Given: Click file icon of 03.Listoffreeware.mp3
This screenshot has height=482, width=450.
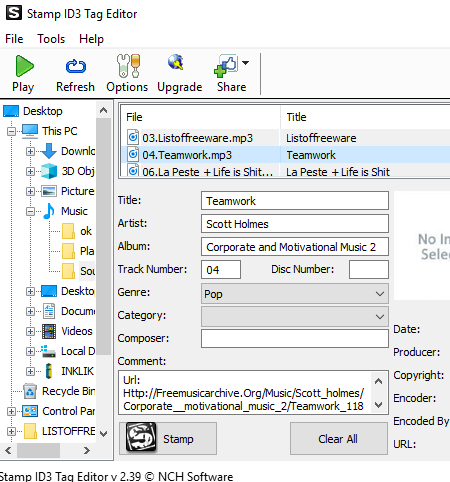Looking at the screenshot, I should [133, 137].
